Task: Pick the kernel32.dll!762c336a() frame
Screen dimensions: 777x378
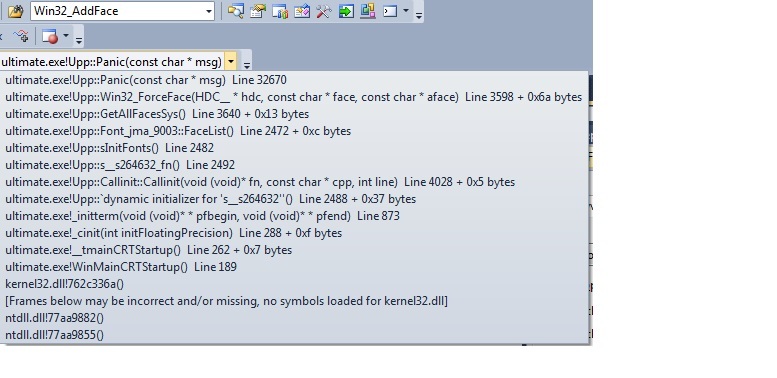Action: point(64,284)
